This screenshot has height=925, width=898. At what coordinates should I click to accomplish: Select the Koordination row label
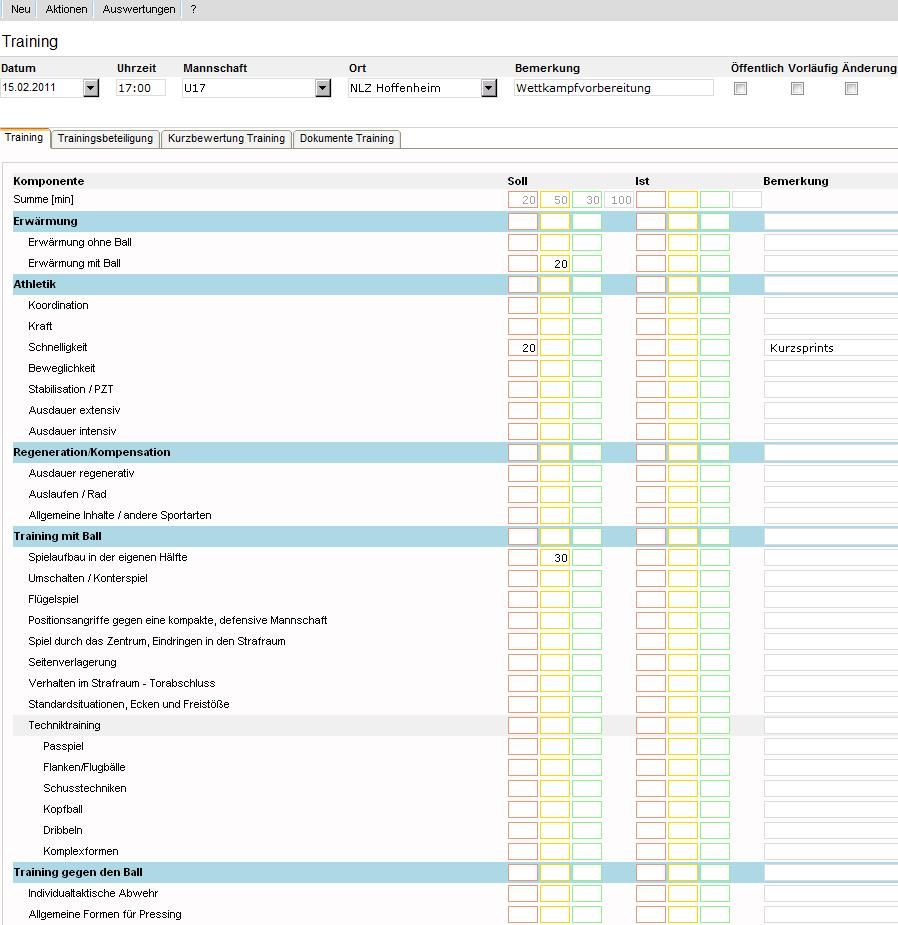[58, 306]
